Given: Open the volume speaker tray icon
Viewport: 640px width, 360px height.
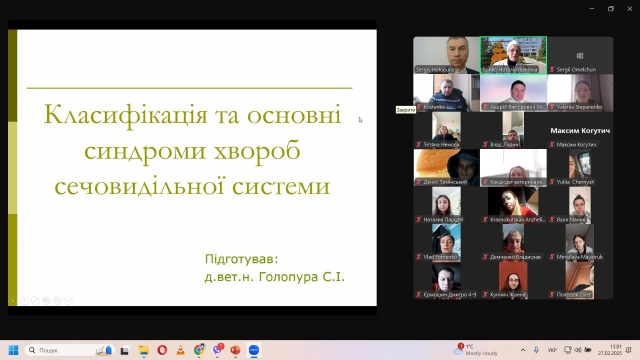Looking at the screenshot, I should coord(578,350).
